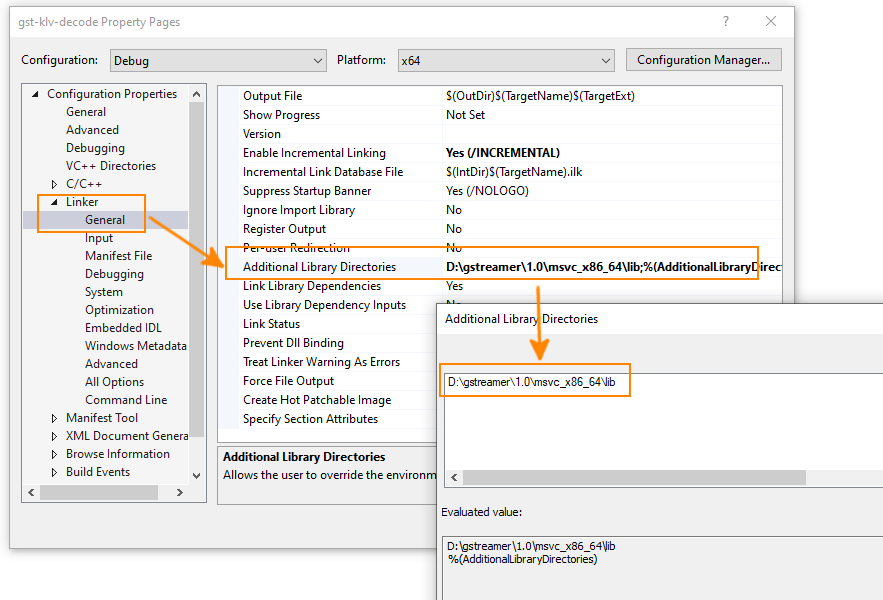Expand the Build Events node
The image size is (883, 600).
[x=55, y=472]
